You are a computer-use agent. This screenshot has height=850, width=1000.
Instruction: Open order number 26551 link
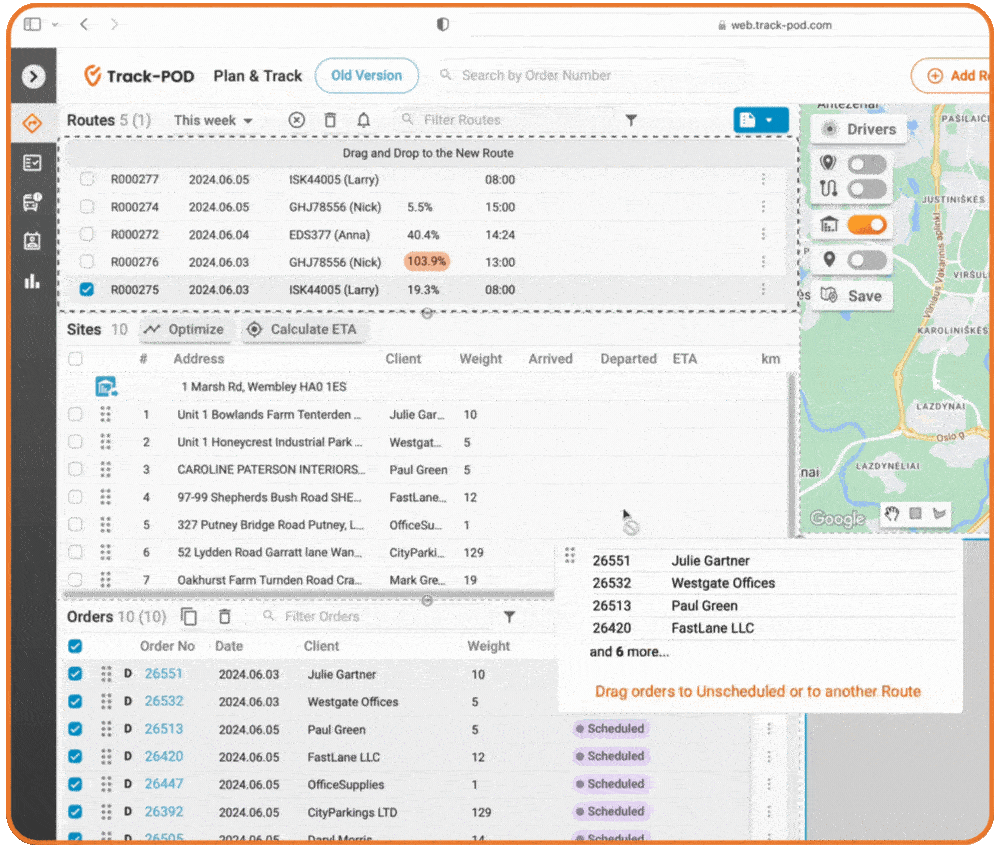coord(163,674)
